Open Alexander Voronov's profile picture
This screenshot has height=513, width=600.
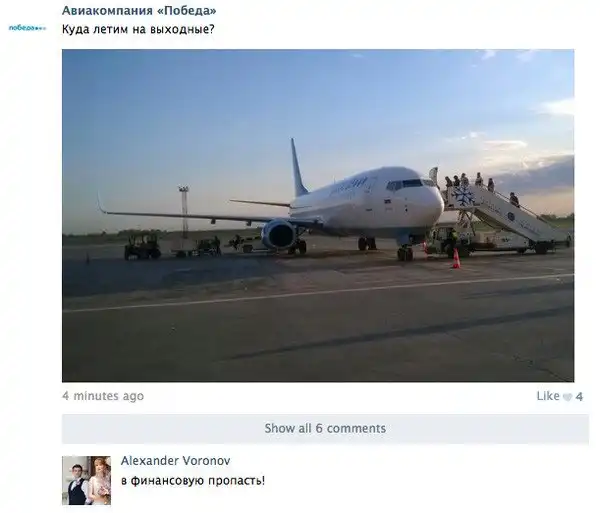[86, 480]
